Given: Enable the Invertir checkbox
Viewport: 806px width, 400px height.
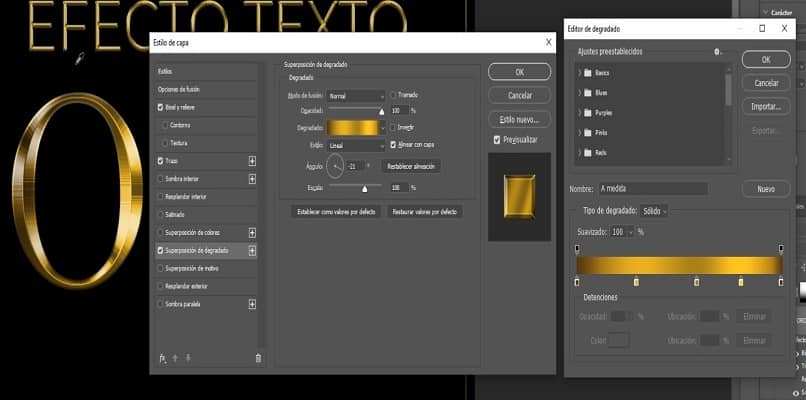Looking at the screenshot, I should point(394,128).
